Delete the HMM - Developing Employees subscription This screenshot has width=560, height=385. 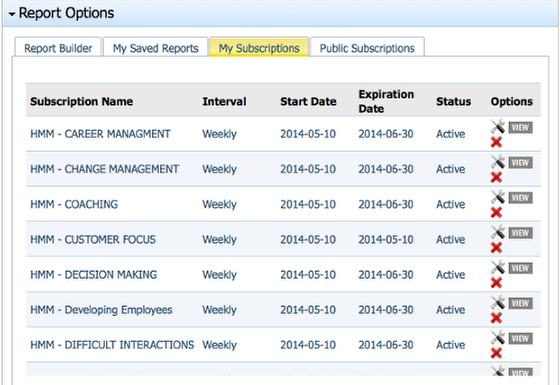point(496,318)
